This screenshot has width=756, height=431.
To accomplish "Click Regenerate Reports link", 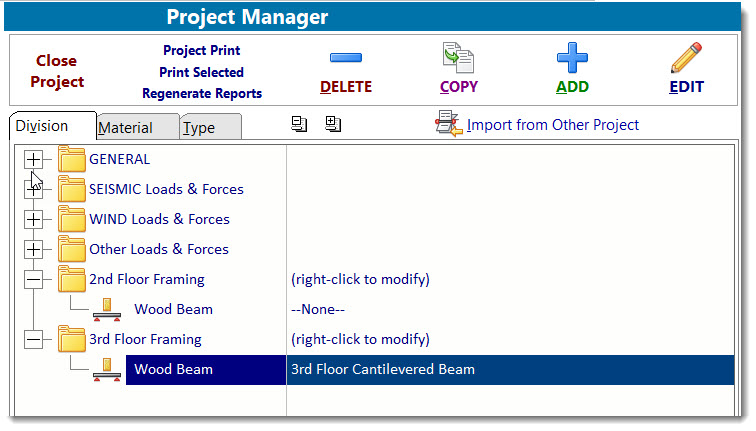I will [x=202, y=94].
